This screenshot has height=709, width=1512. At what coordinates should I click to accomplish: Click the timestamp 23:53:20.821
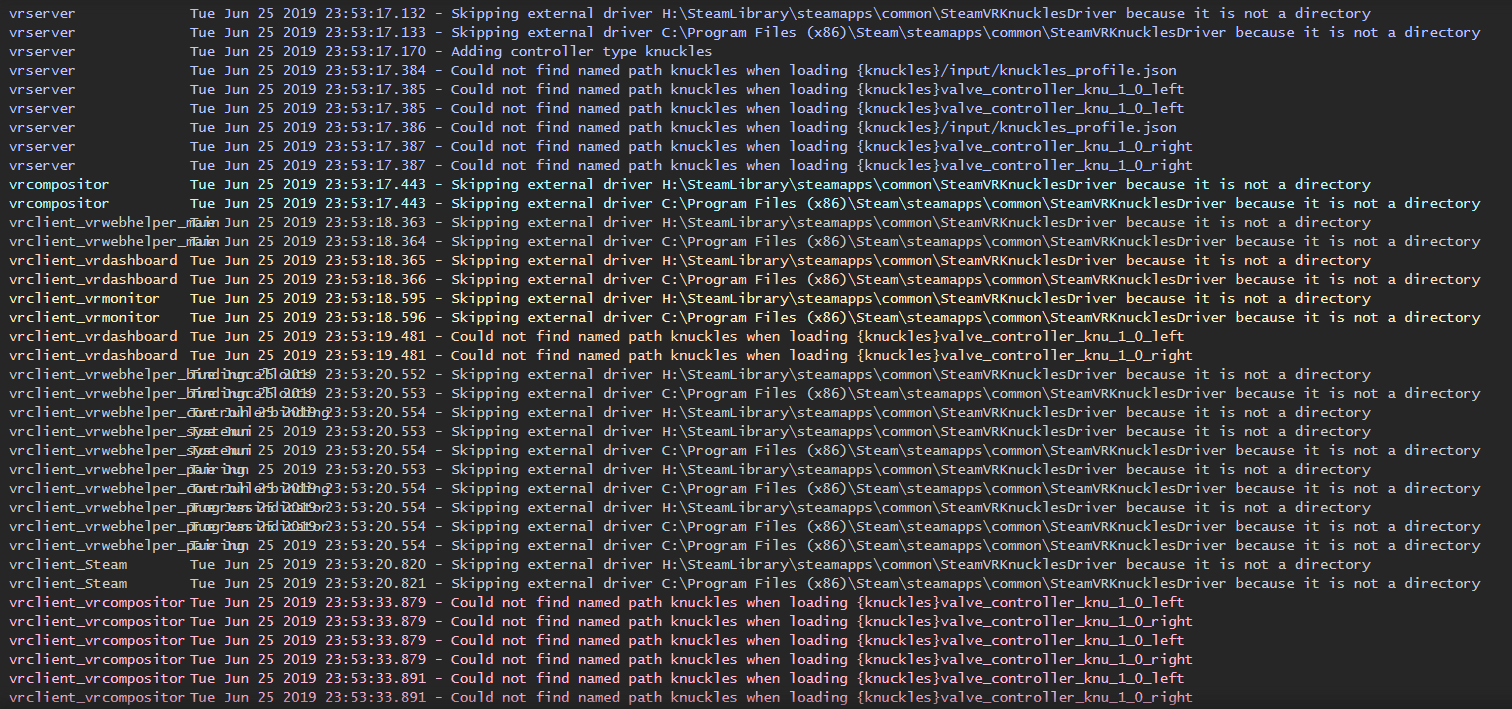(375, 583)
